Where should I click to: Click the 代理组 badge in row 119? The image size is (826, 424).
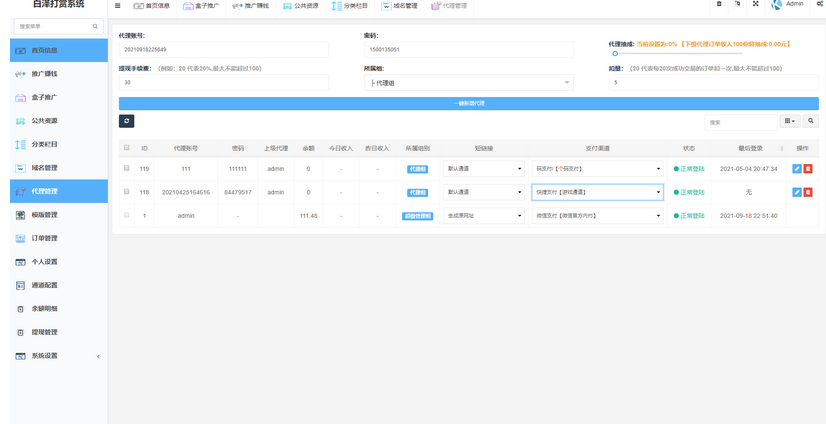417,169
